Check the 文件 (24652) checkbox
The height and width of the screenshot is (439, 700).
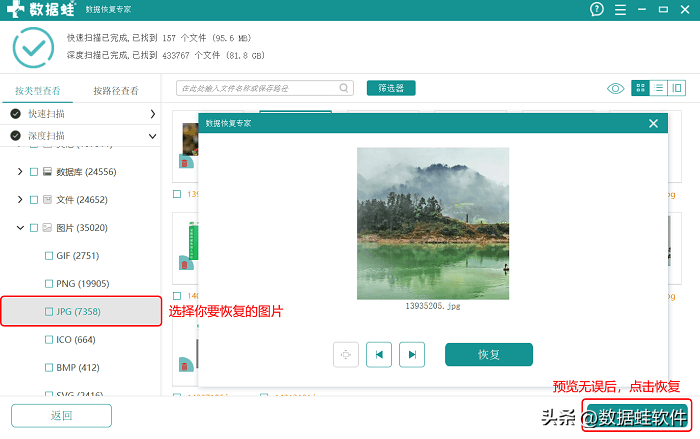click(x=33, y=200)
